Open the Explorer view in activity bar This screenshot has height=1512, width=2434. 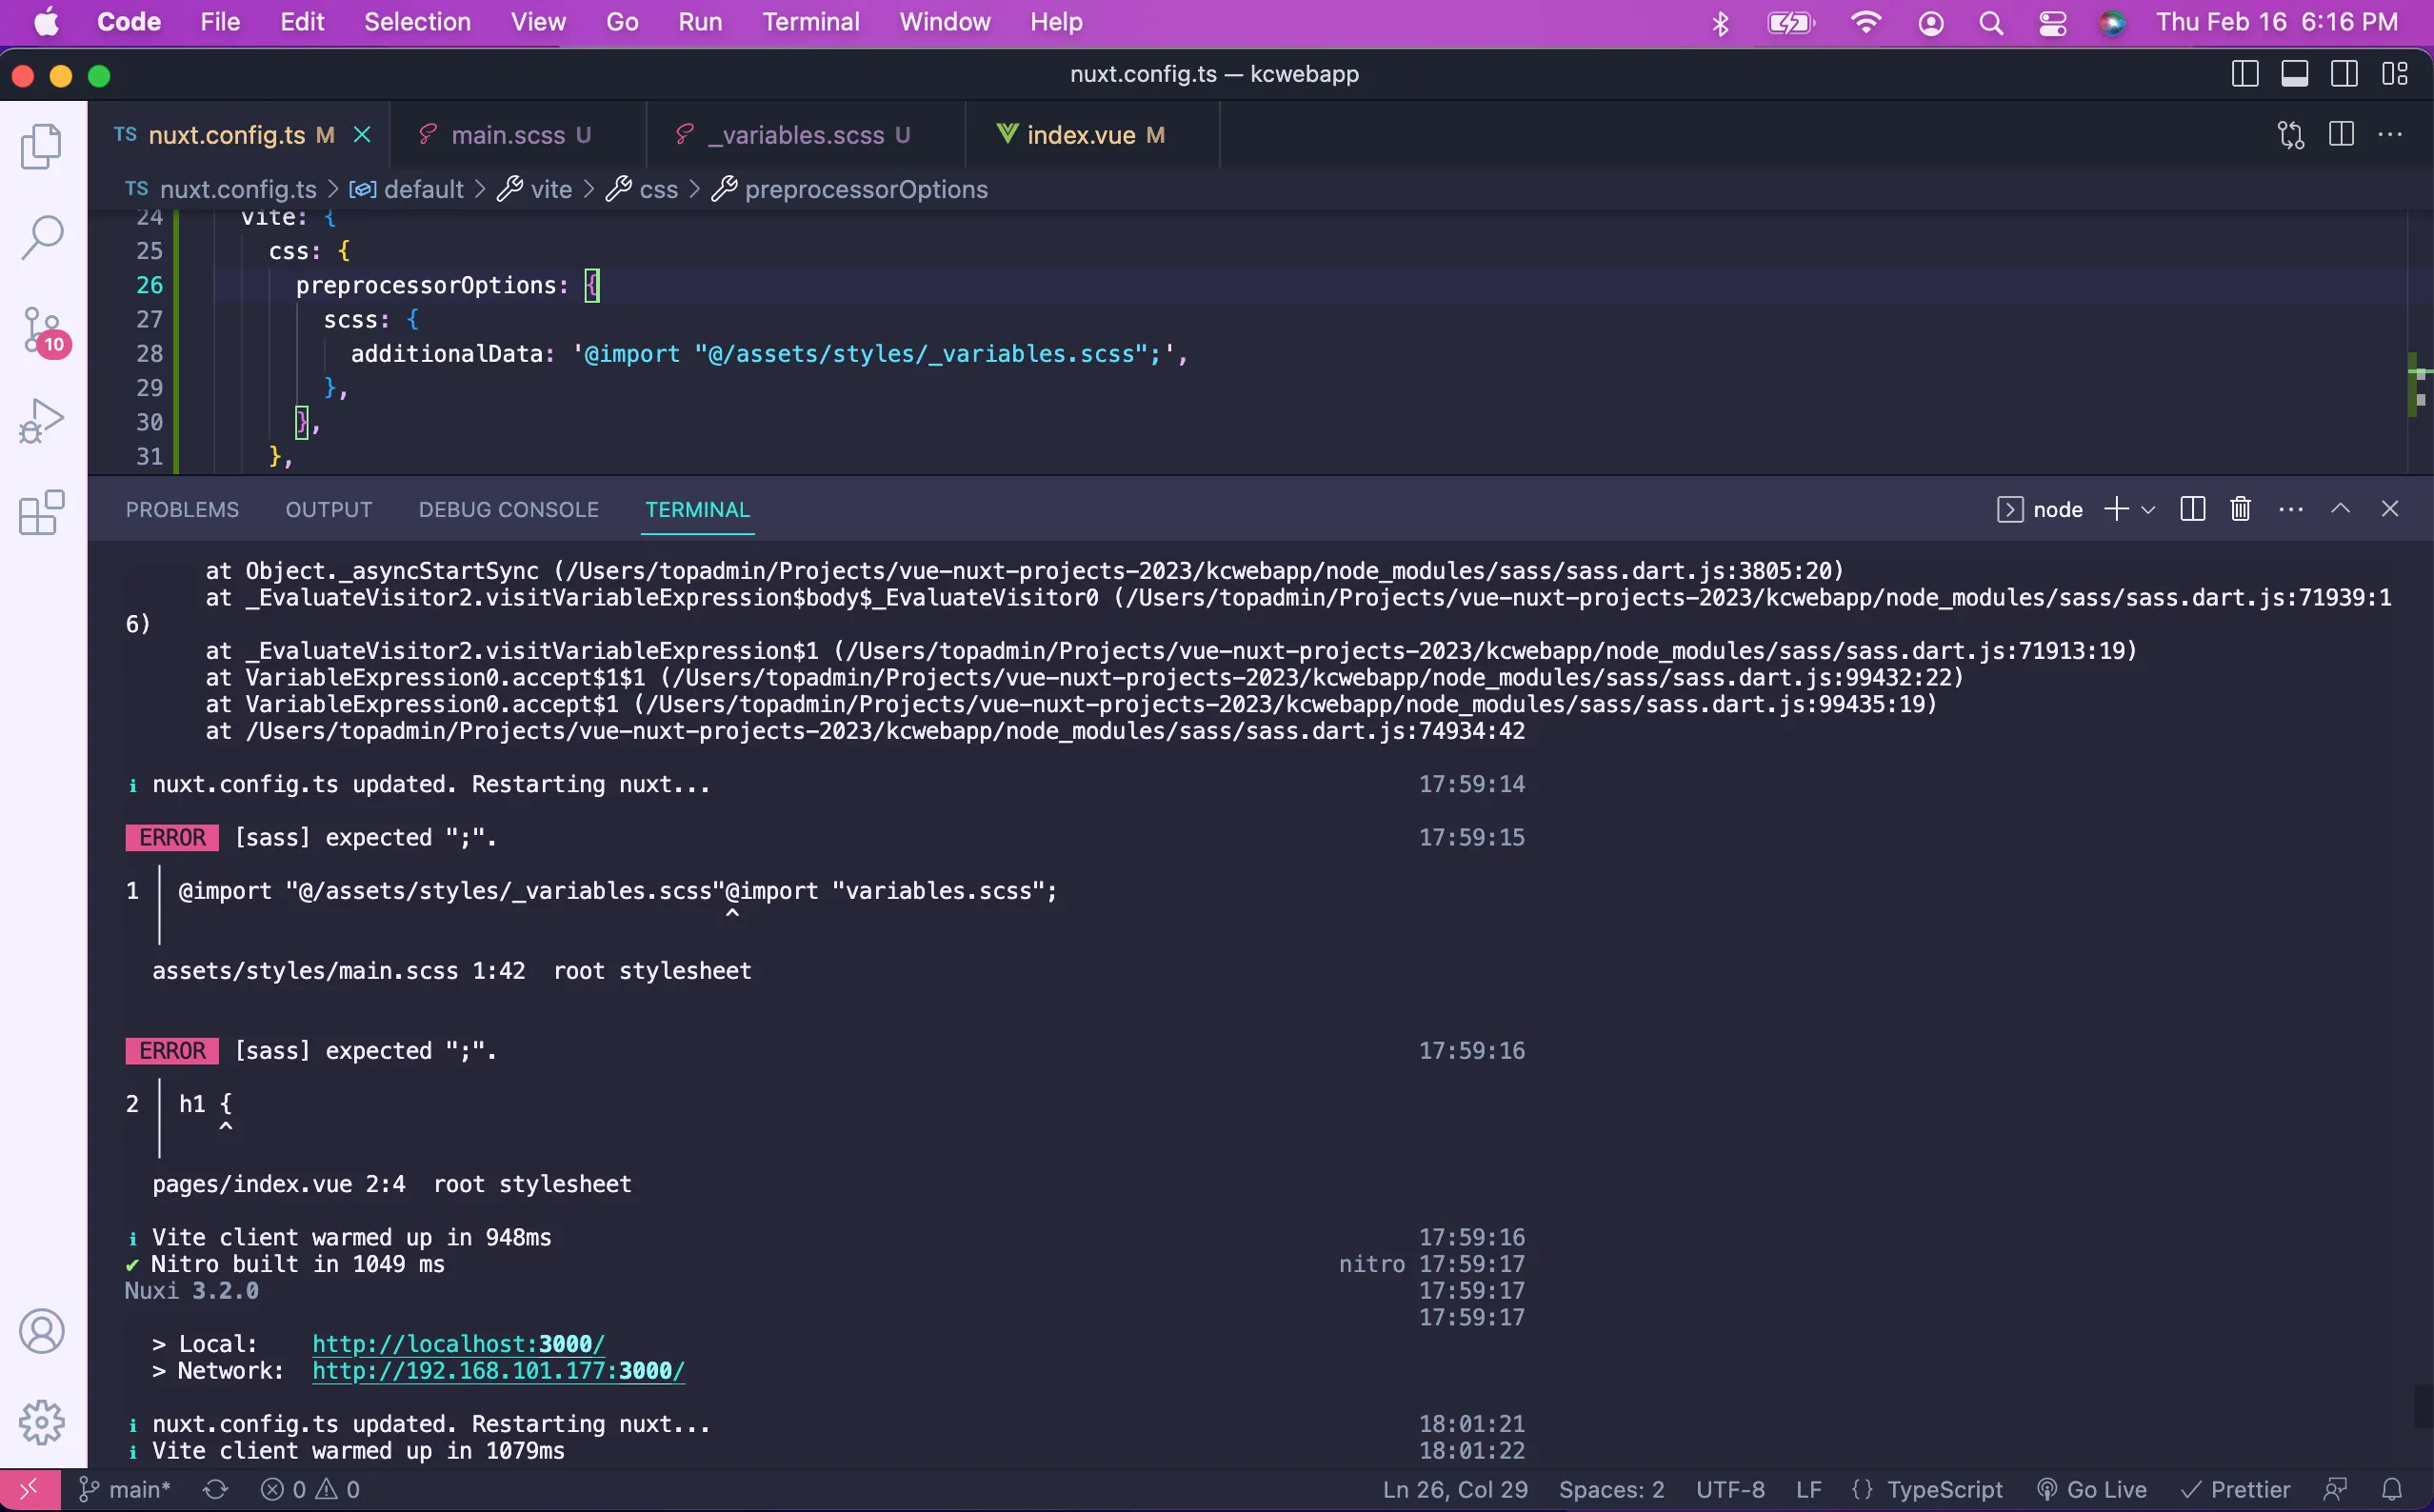(42, 146)
